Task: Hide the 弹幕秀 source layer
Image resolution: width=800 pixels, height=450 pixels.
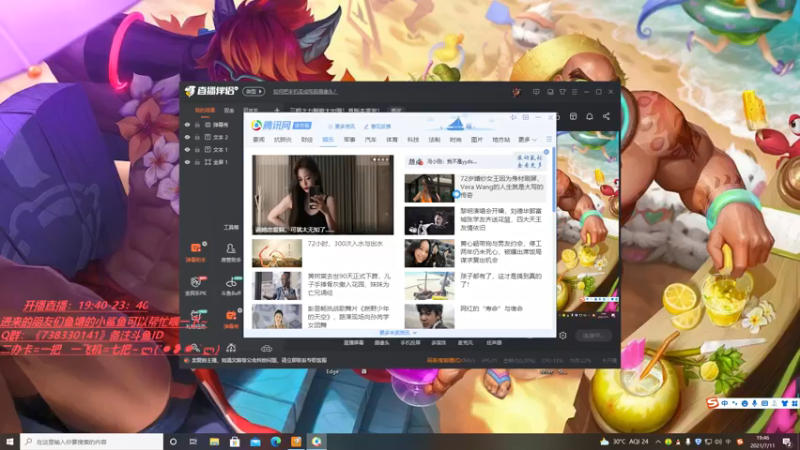Action: pos(187,124)
